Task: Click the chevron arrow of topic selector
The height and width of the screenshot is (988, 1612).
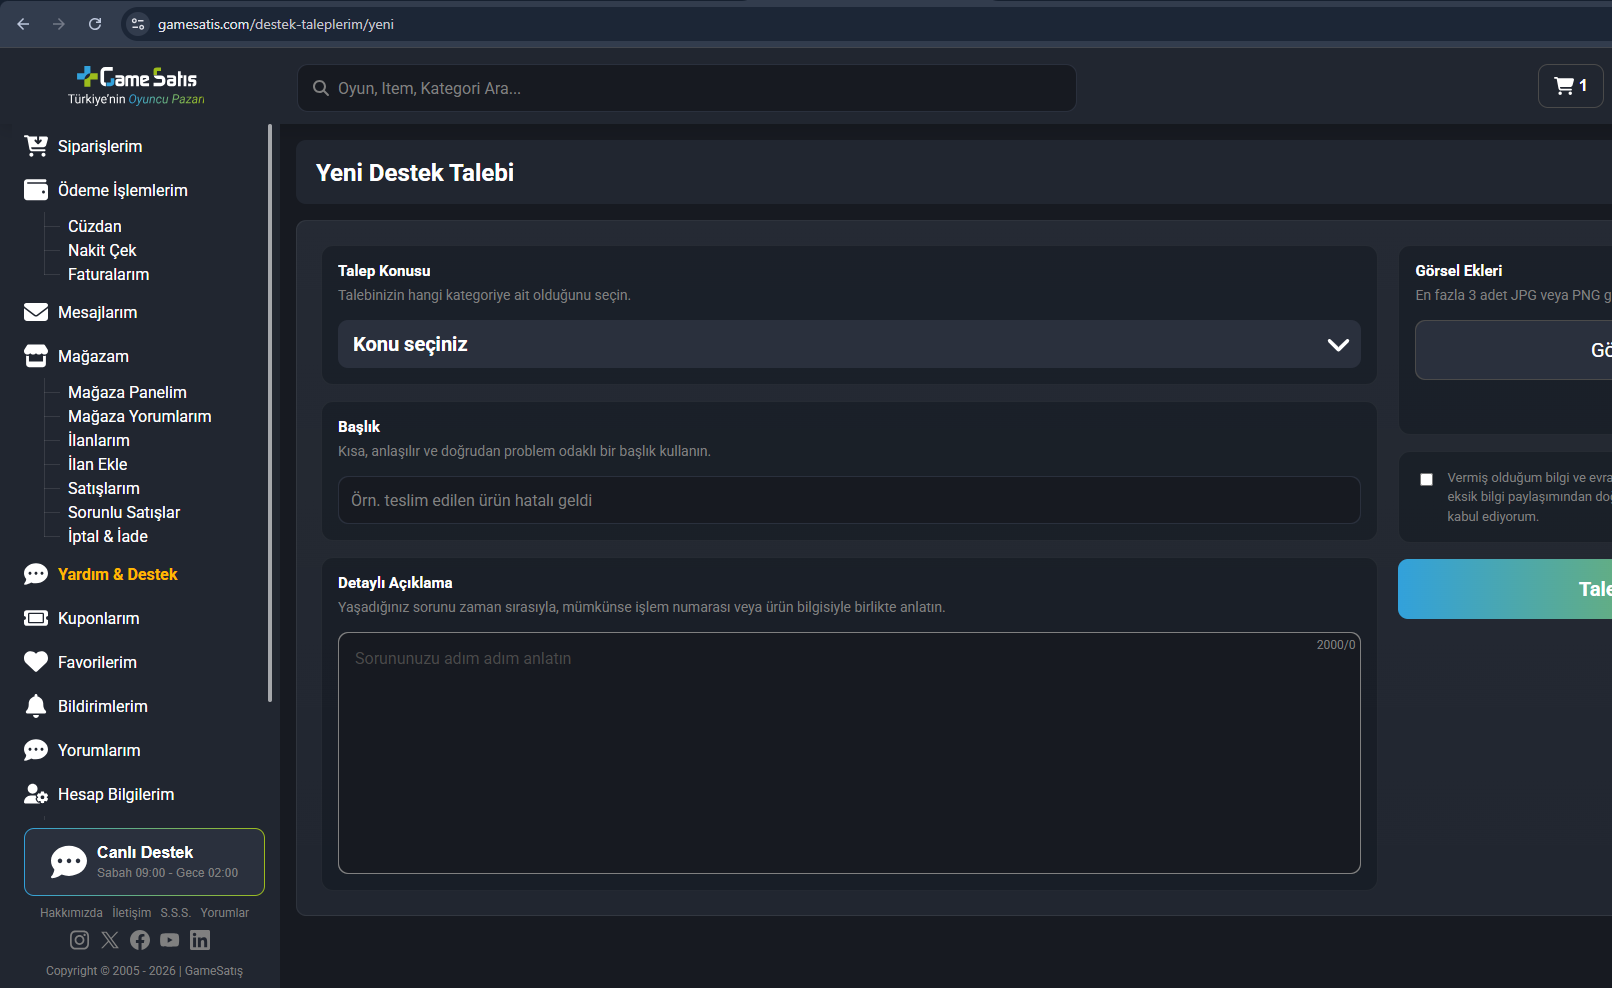Action: [x=1338, y=345]
